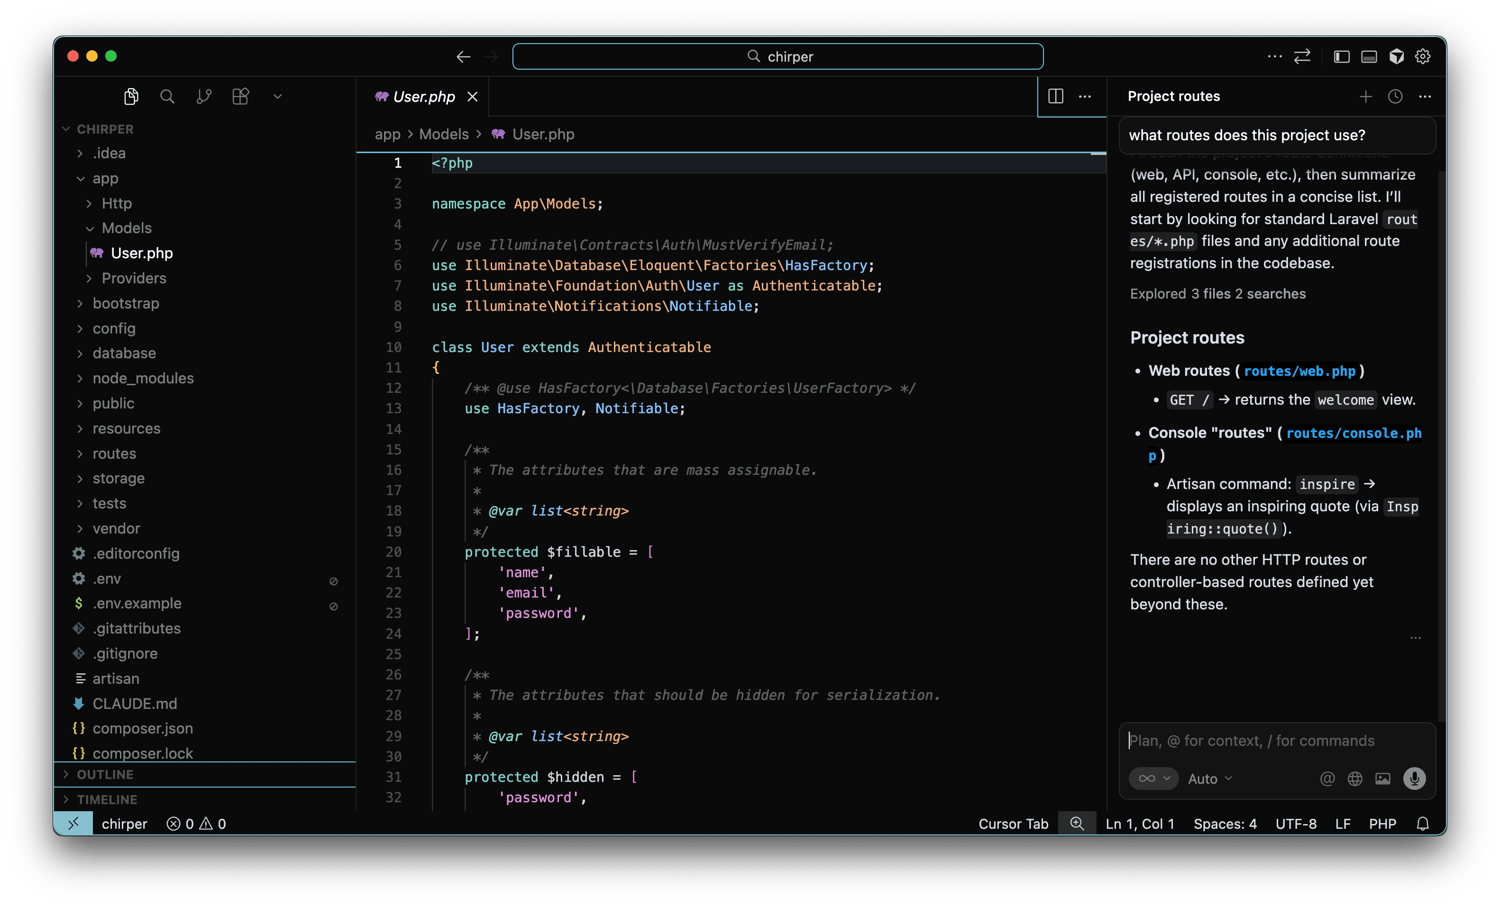
Task: Click the @ mention context icon
Action: pyautogui.click(x=1327, y=779)
